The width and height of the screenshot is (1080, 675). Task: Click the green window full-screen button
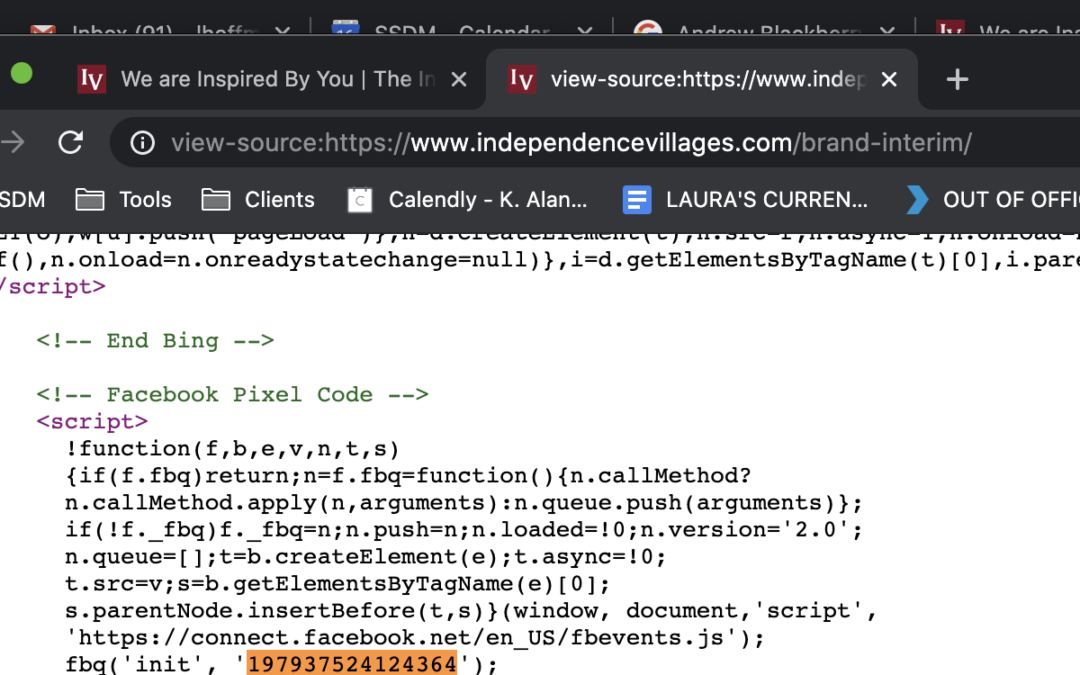click(x=21, y=73)
